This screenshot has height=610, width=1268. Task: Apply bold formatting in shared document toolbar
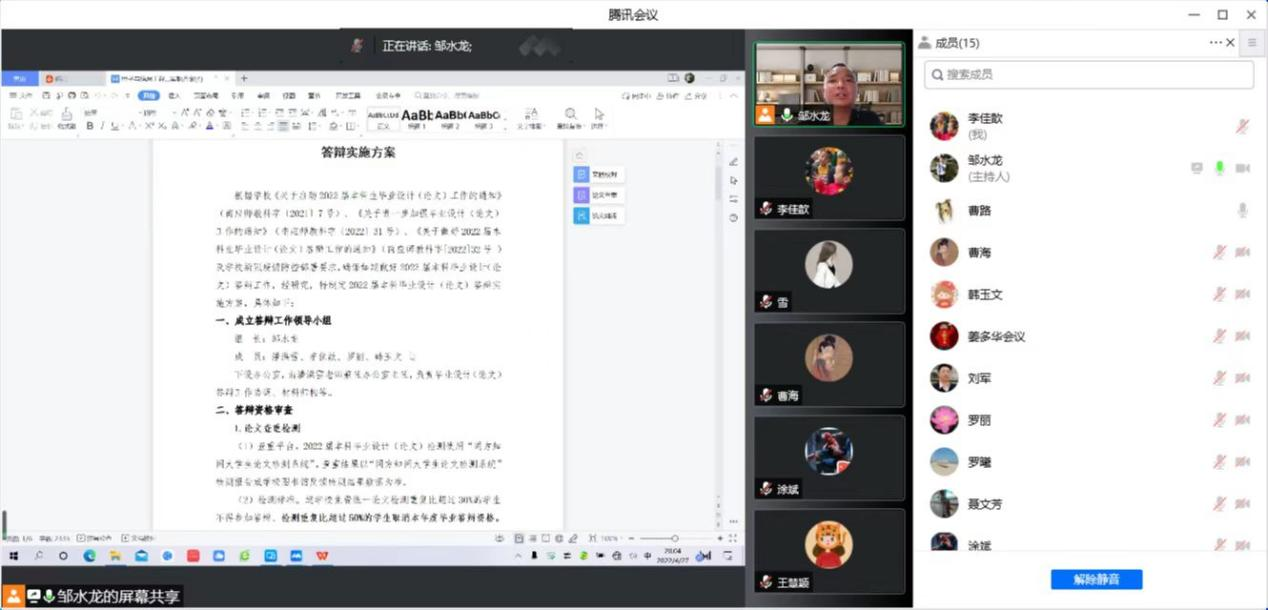click(90, 126)
